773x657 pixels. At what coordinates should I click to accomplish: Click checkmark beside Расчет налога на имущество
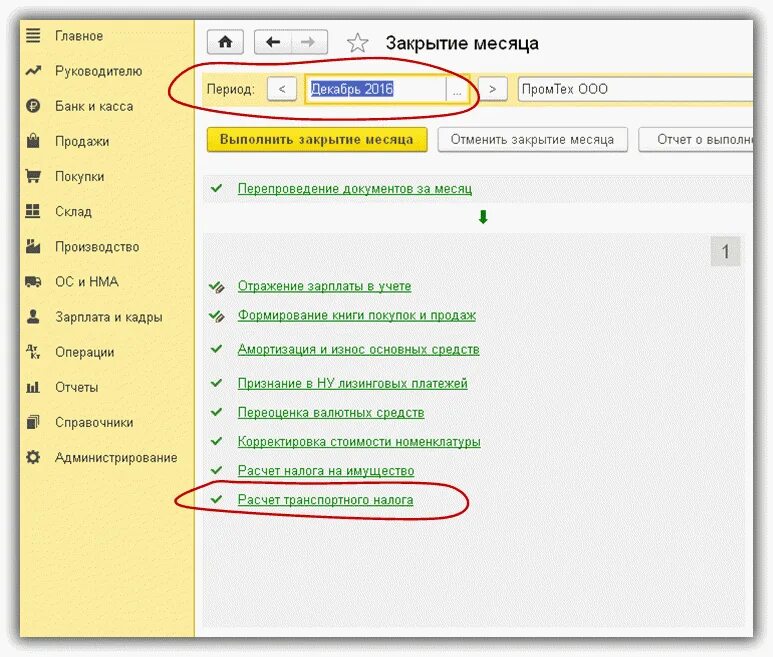216,470
